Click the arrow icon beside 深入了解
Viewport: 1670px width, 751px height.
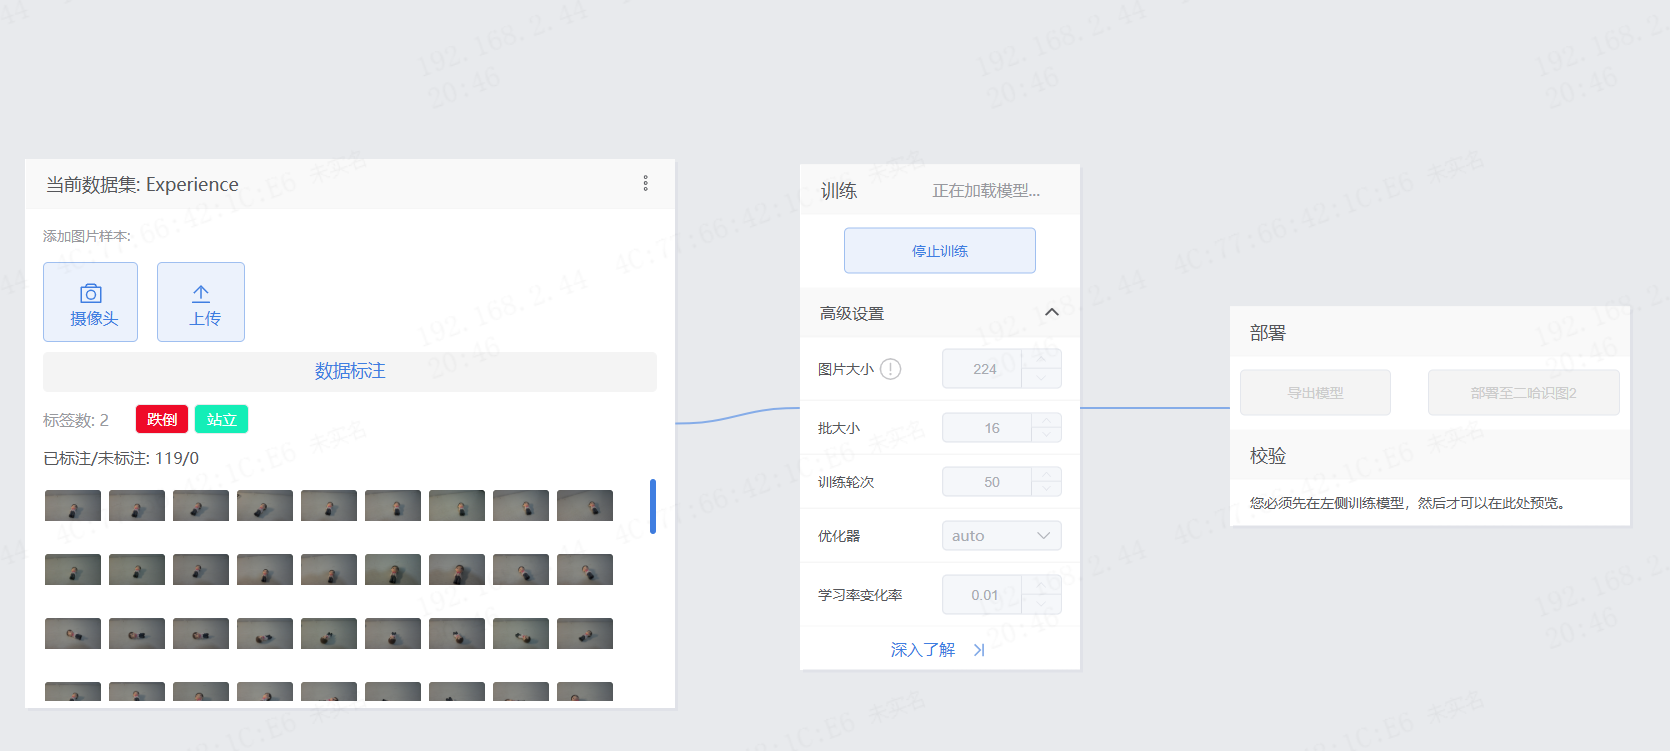(x=979, y=650)
